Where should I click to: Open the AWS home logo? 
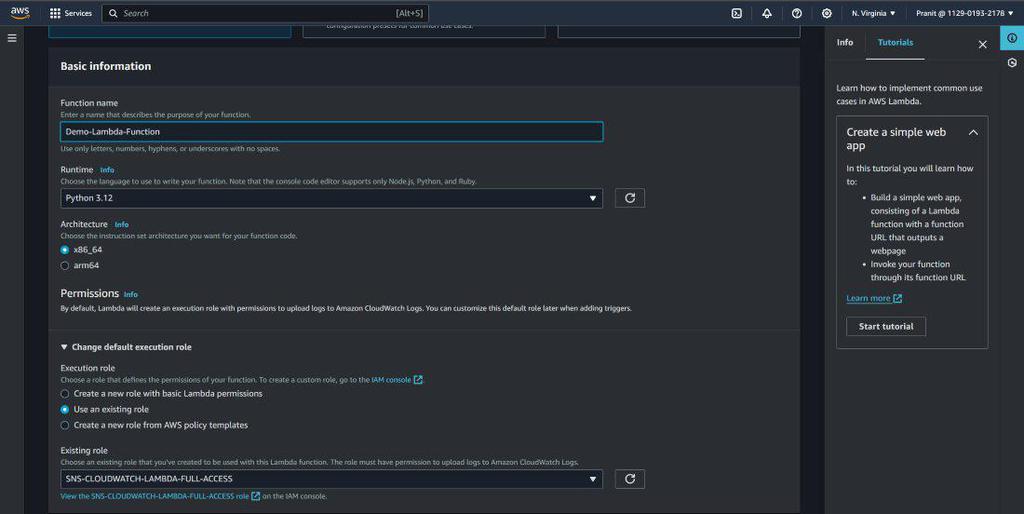pyautogui.click(x=20, y=13)
